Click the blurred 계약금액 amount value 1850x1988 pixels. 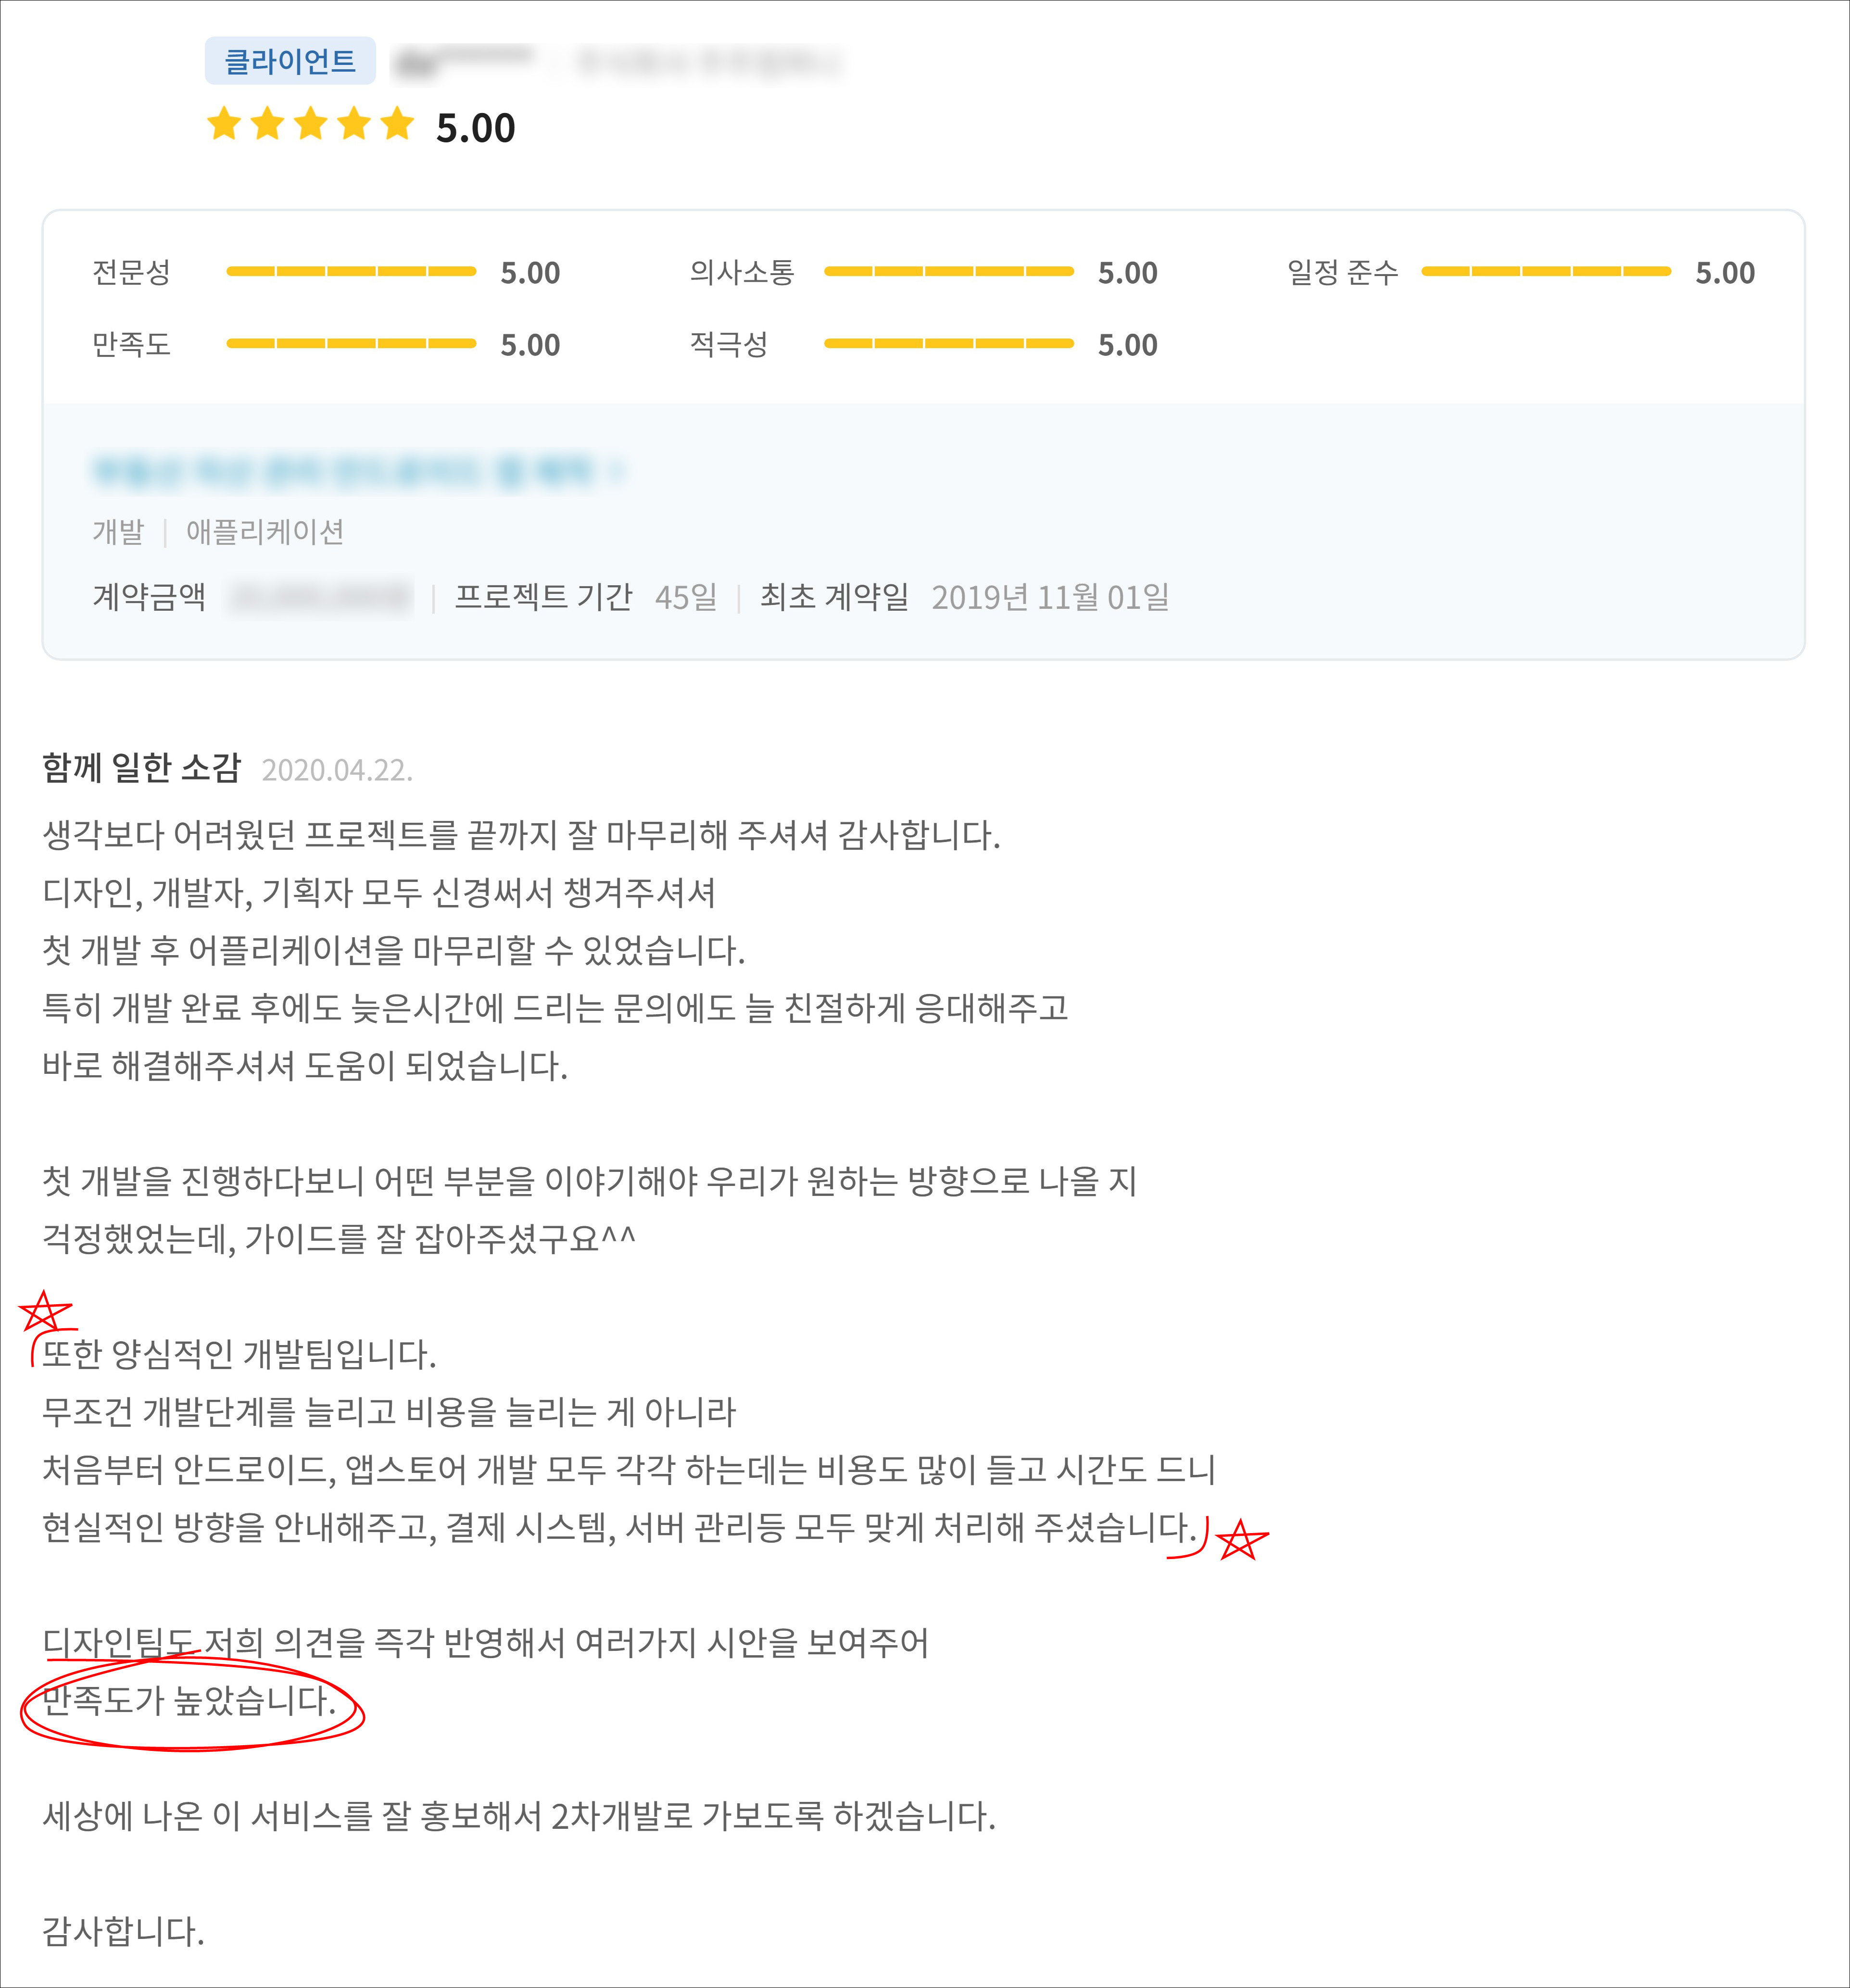(320, 597)
